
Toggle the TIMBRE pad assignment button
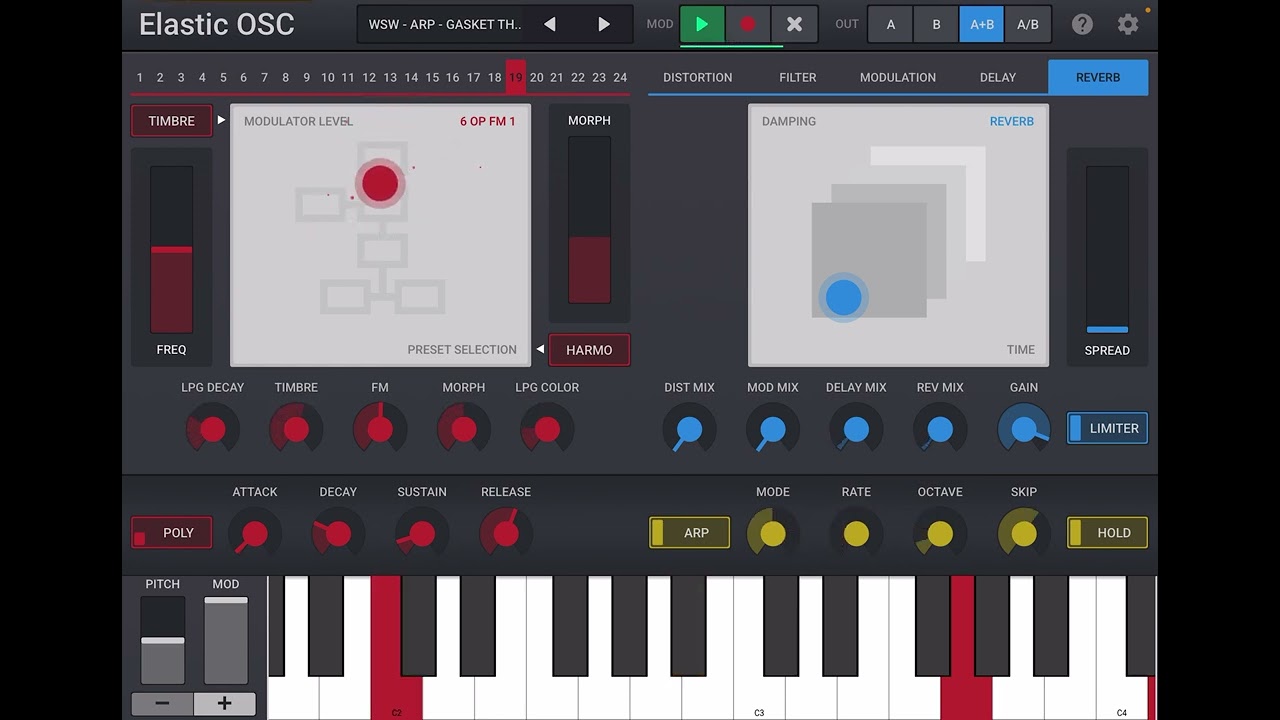171,121
